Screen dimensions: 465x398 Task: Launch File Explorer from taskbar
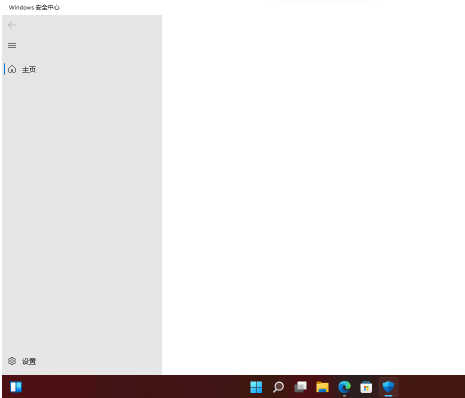click(322, 387)
